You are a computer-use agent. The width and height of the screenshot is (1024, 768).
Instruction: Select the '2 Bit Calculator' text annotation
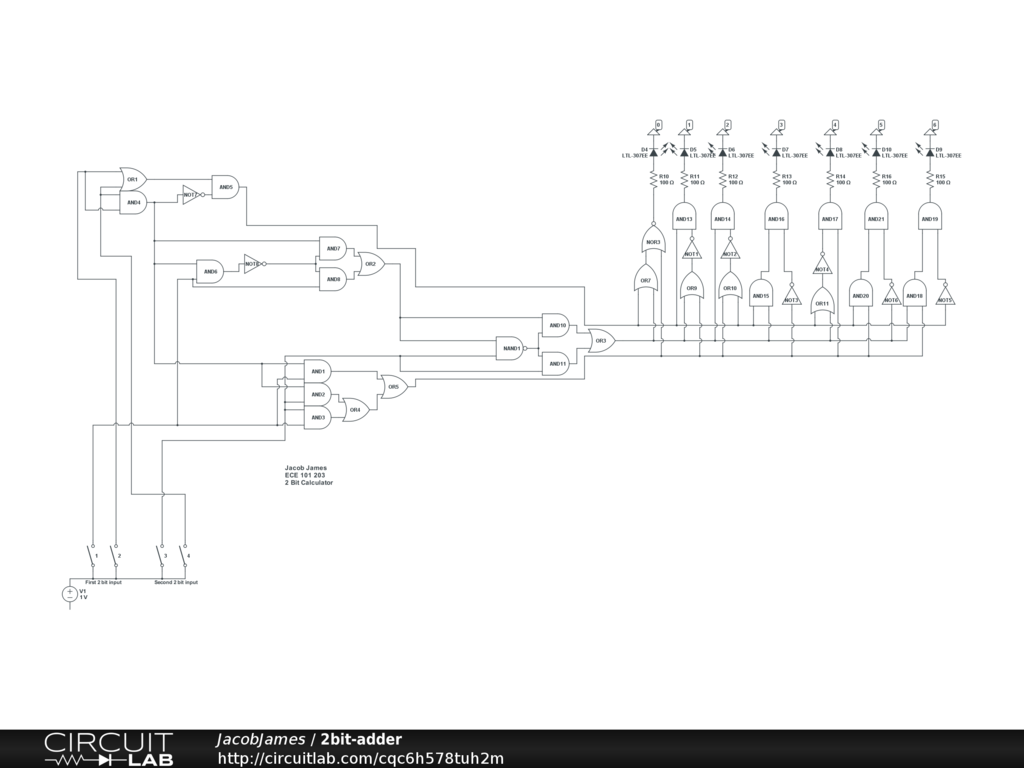click(x=309, y=483)
